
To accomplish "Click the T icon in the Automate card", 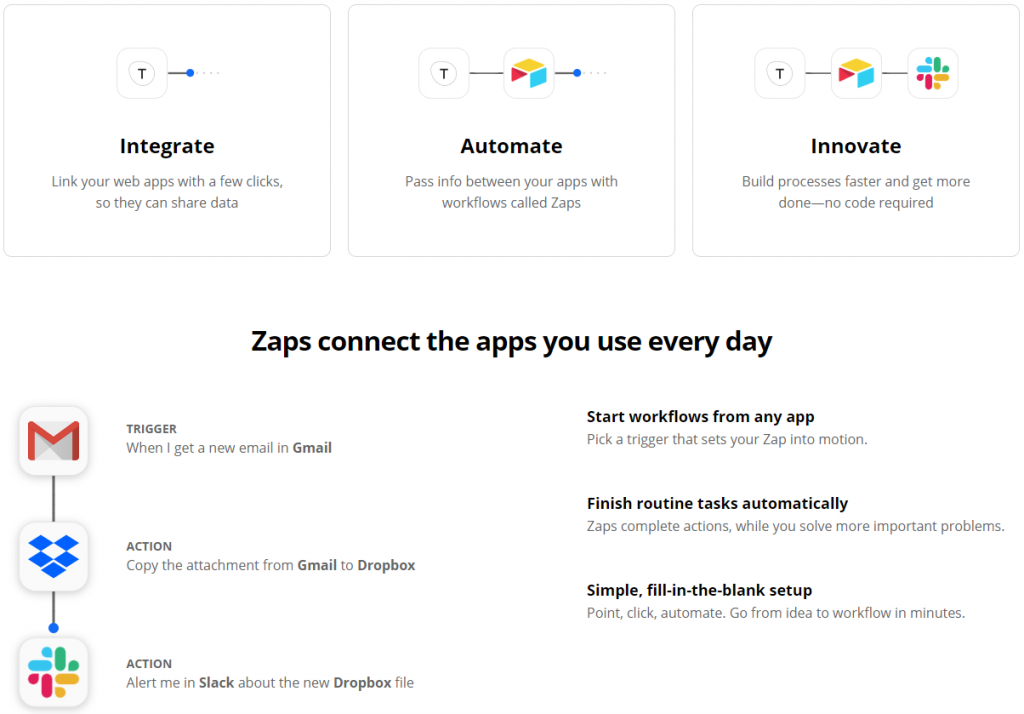I will click(444, 73).
